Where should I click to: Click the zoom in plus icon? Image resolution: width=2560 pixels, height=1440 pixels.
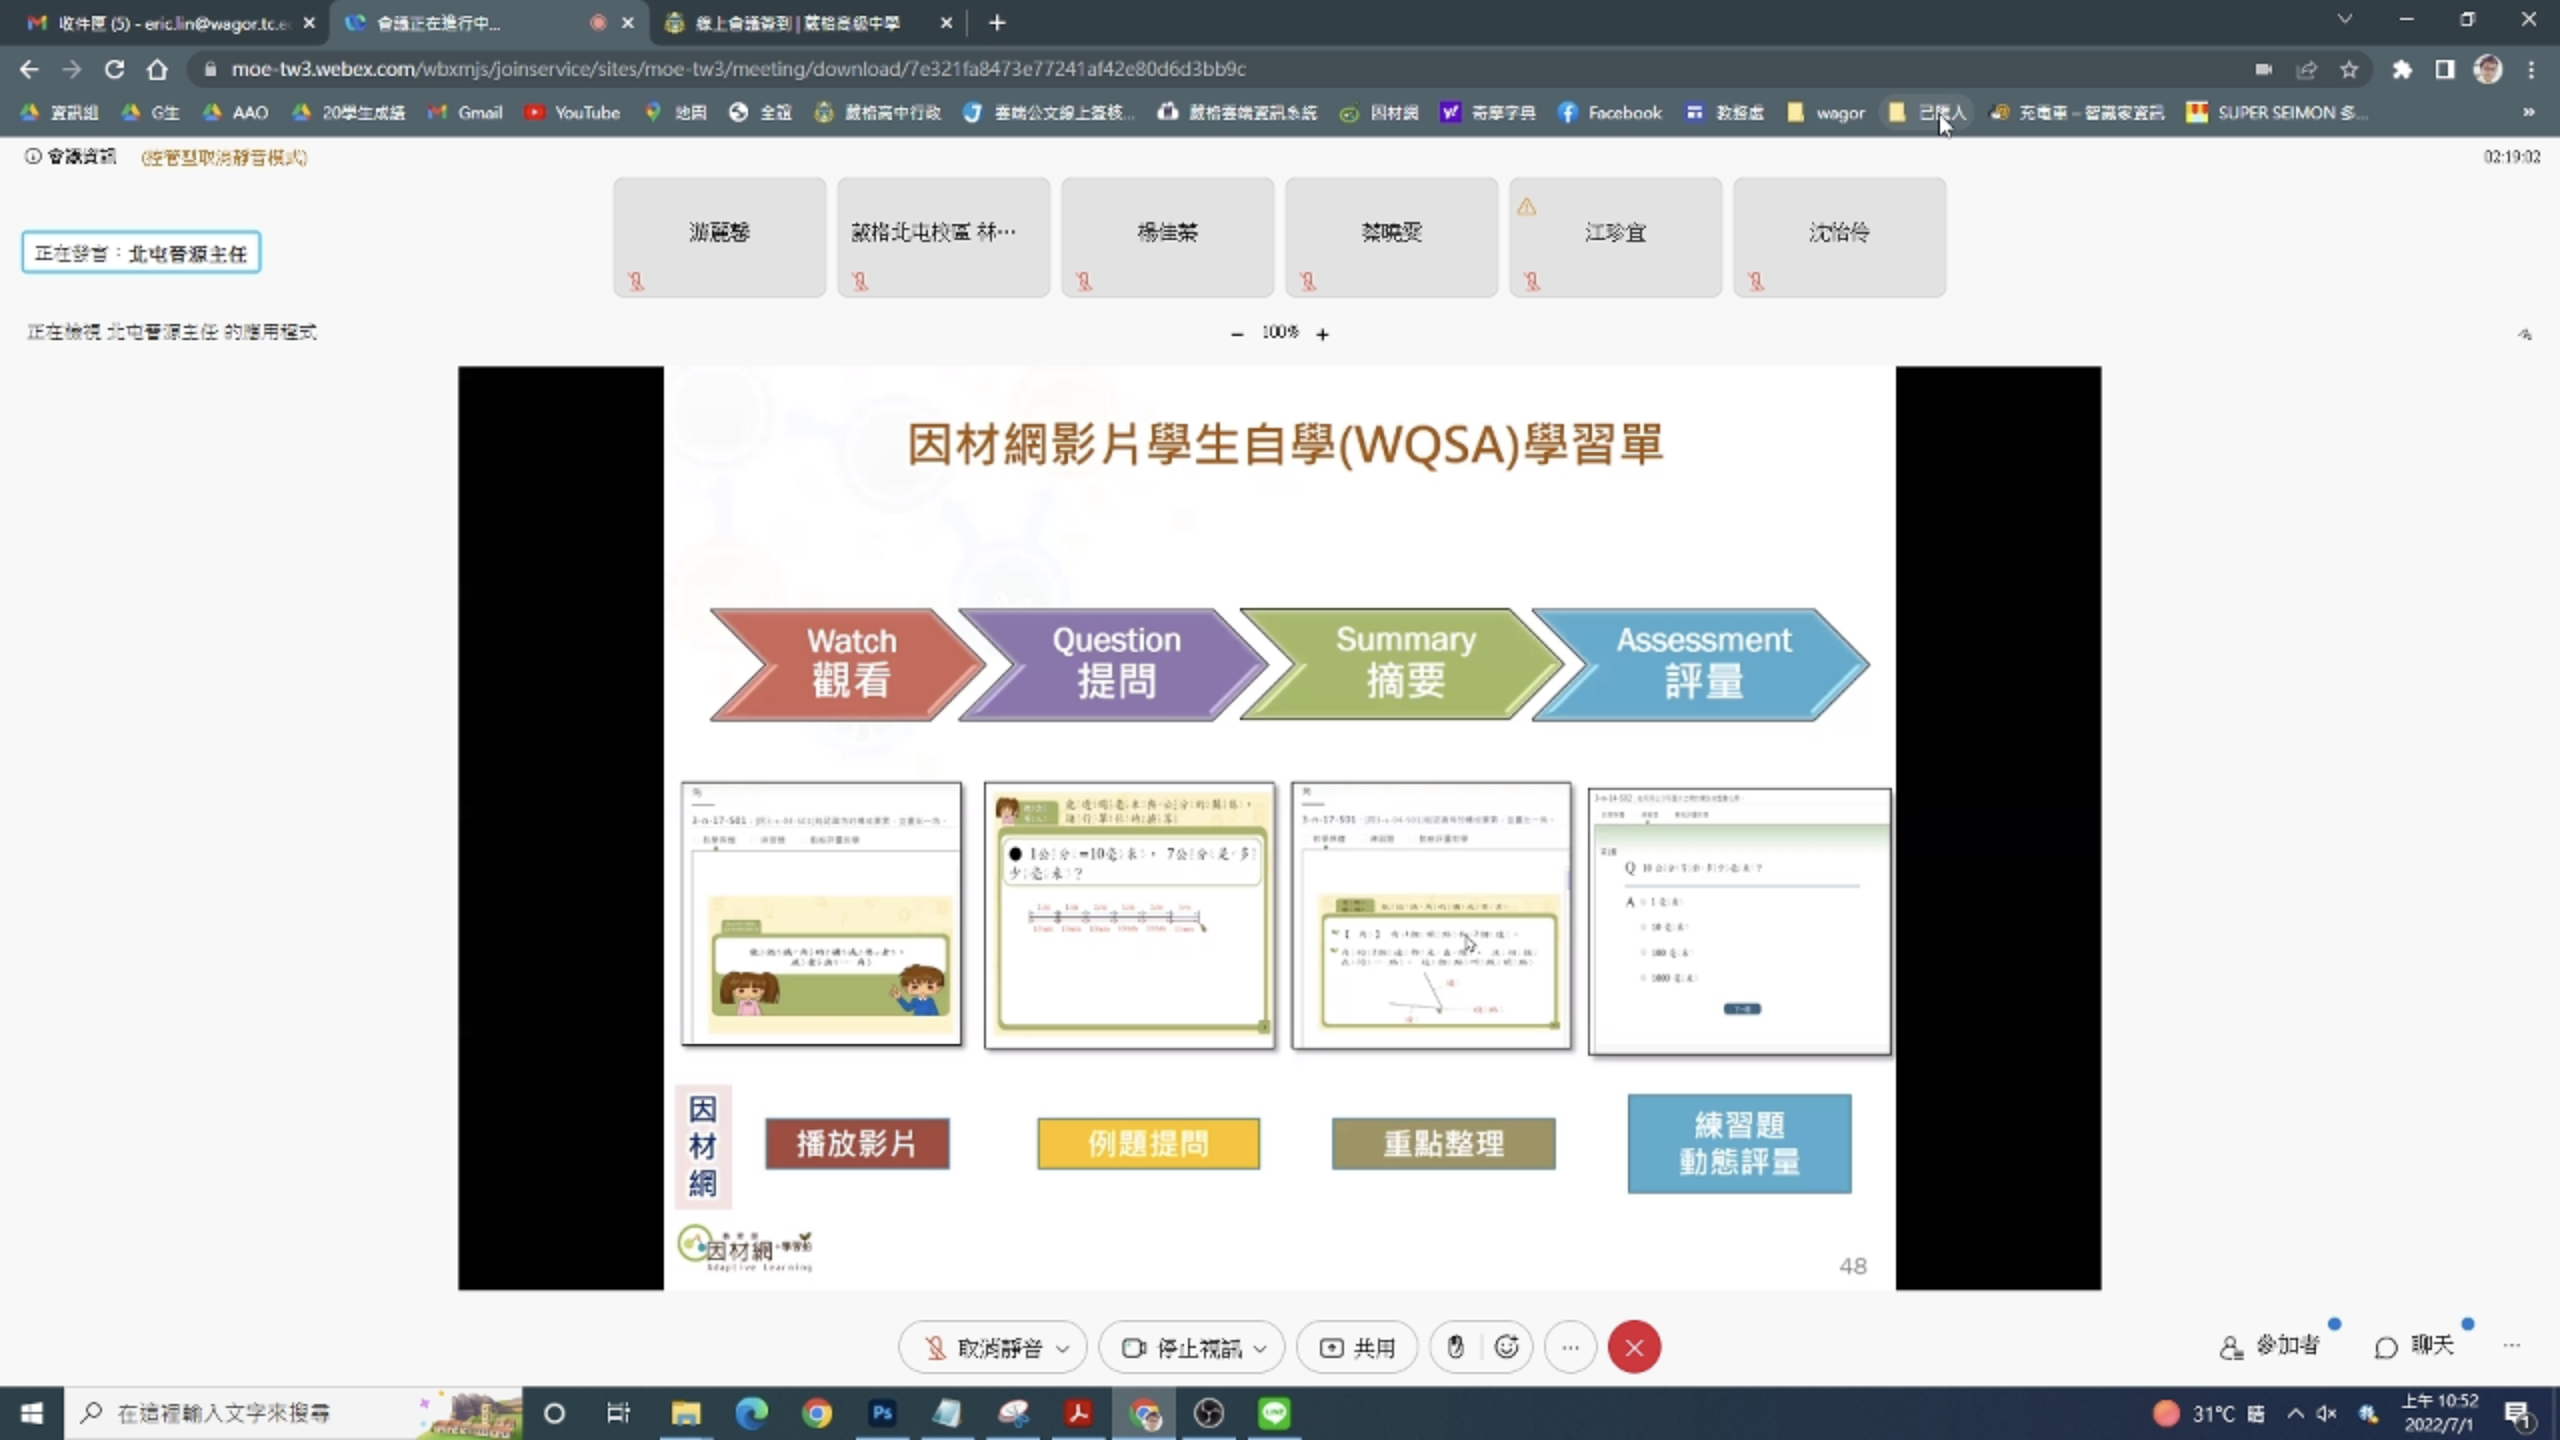coord(1322,334)
